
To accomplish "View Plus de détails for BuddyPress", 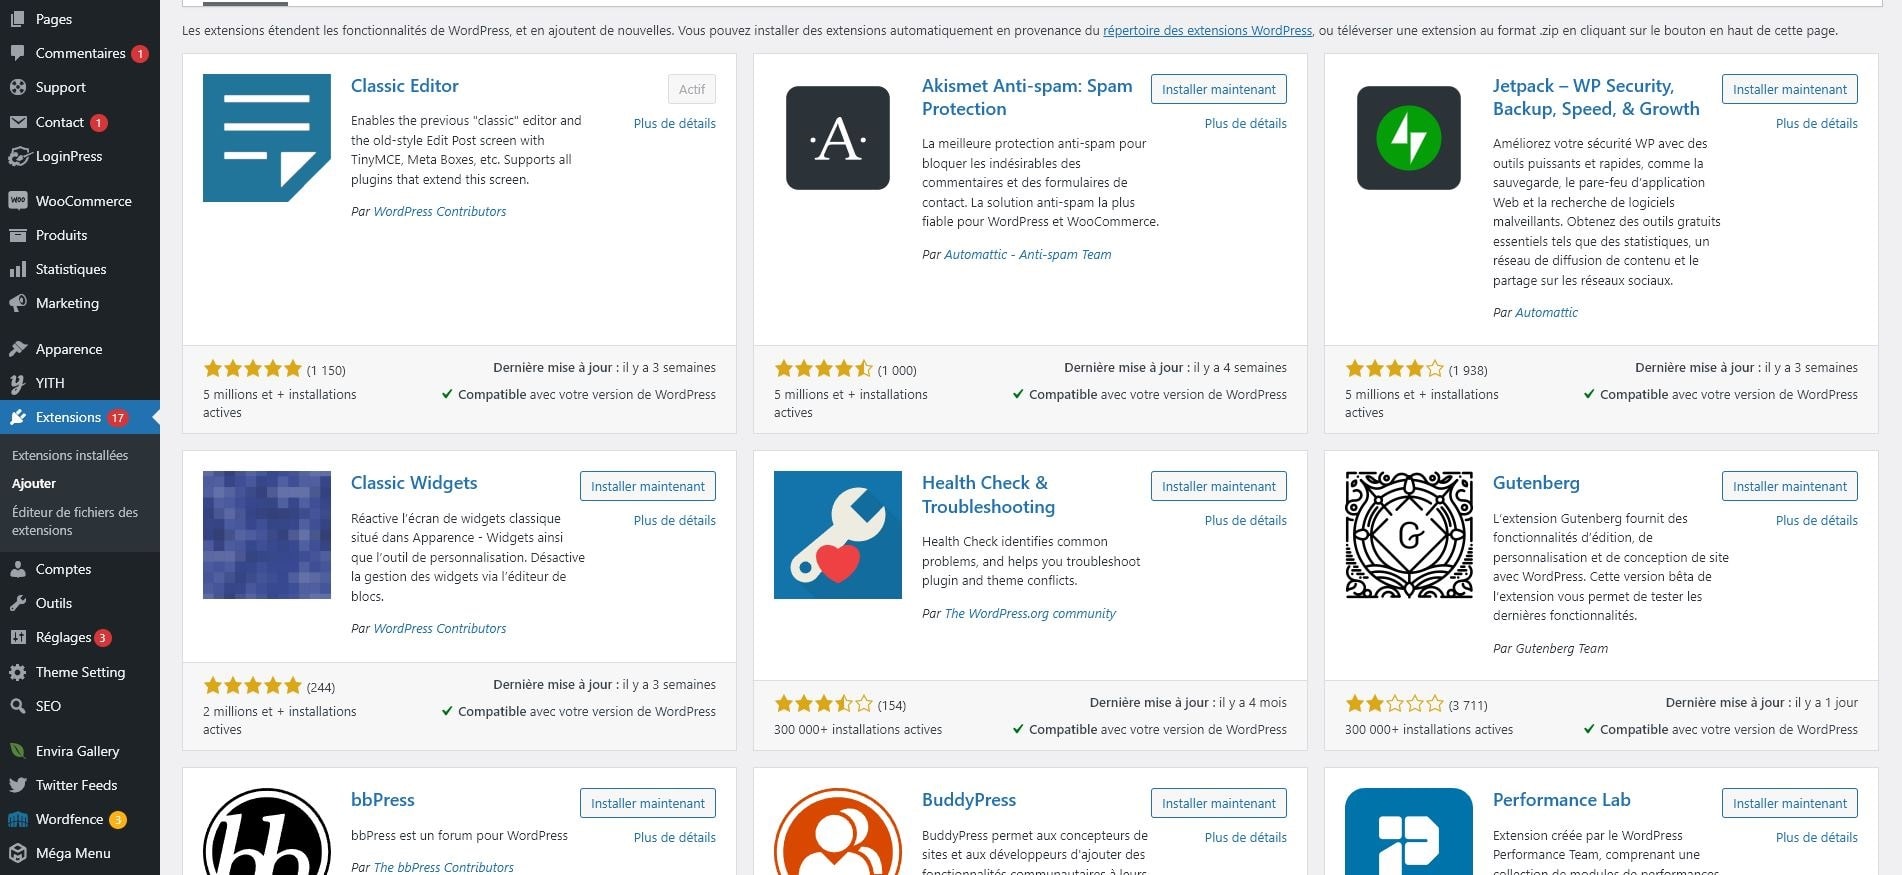I will tap(1246, 837).
